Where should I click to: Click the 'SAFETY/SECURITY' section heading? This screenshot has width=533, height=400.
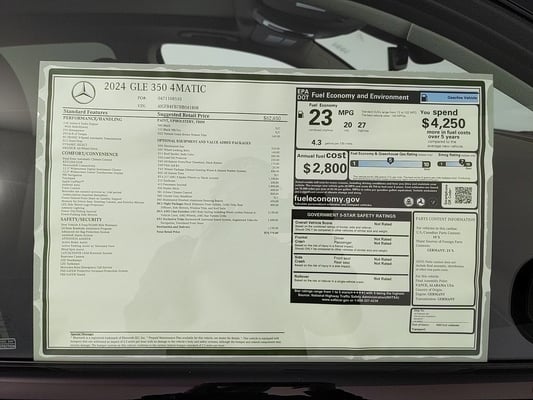[x=81, y=220]
